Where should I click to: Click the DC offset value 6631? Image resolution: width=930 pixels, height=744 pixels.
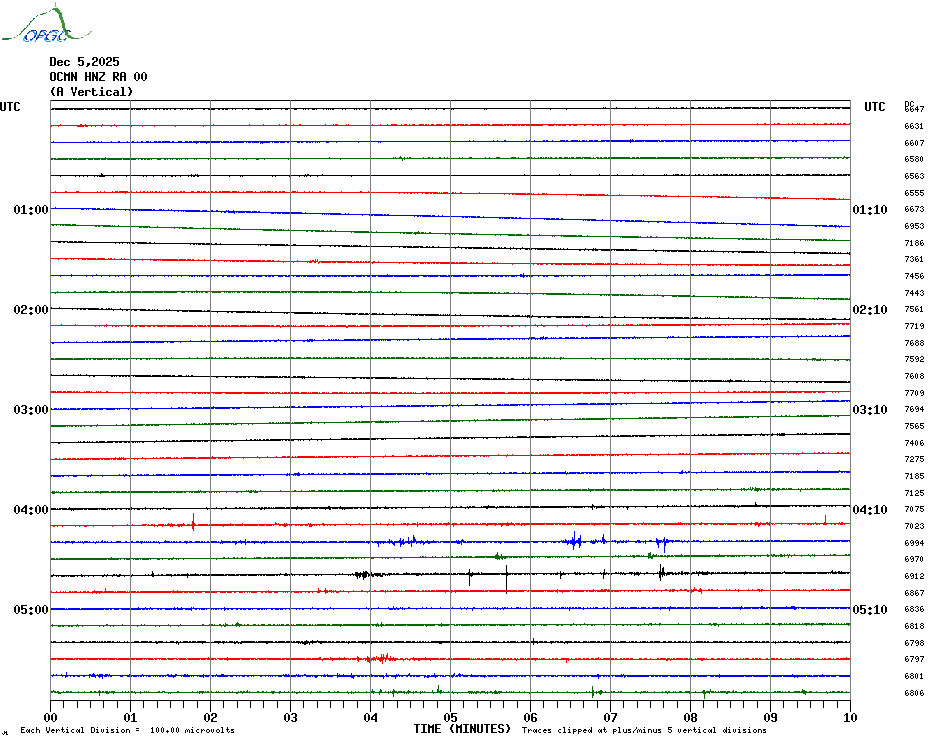913,127
